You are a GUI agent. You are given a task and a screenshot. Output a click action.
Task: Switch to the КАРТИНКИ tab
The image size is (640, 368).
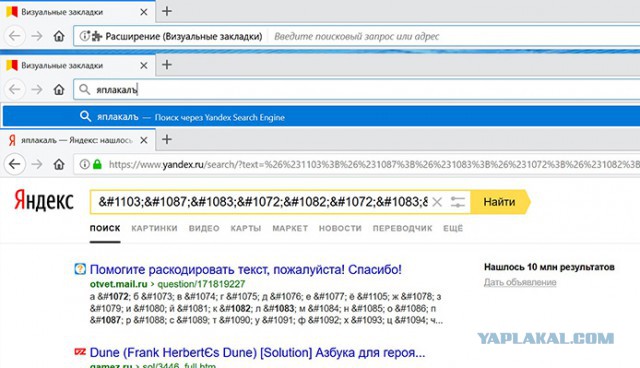point(154,228)
